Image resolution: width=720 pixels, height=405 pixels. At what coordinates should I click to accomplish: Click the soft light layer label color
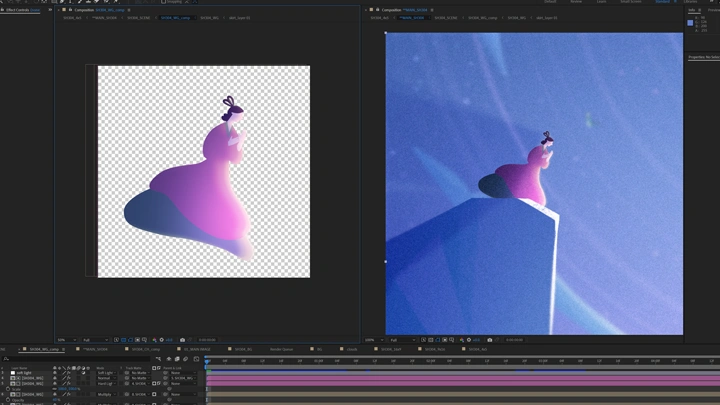tap(12, 373)
